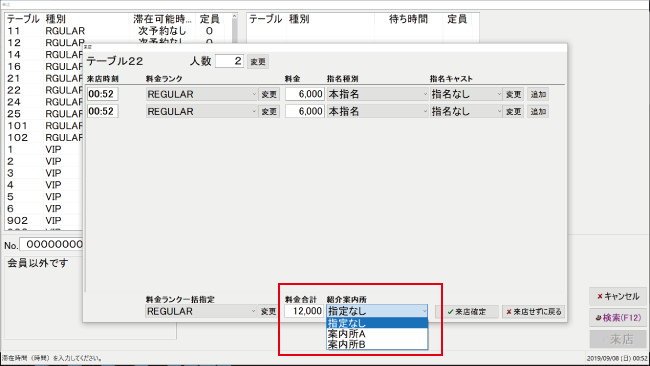Select table 24 row in list
The image size is (650, 366).
click(x=44, y=102)
